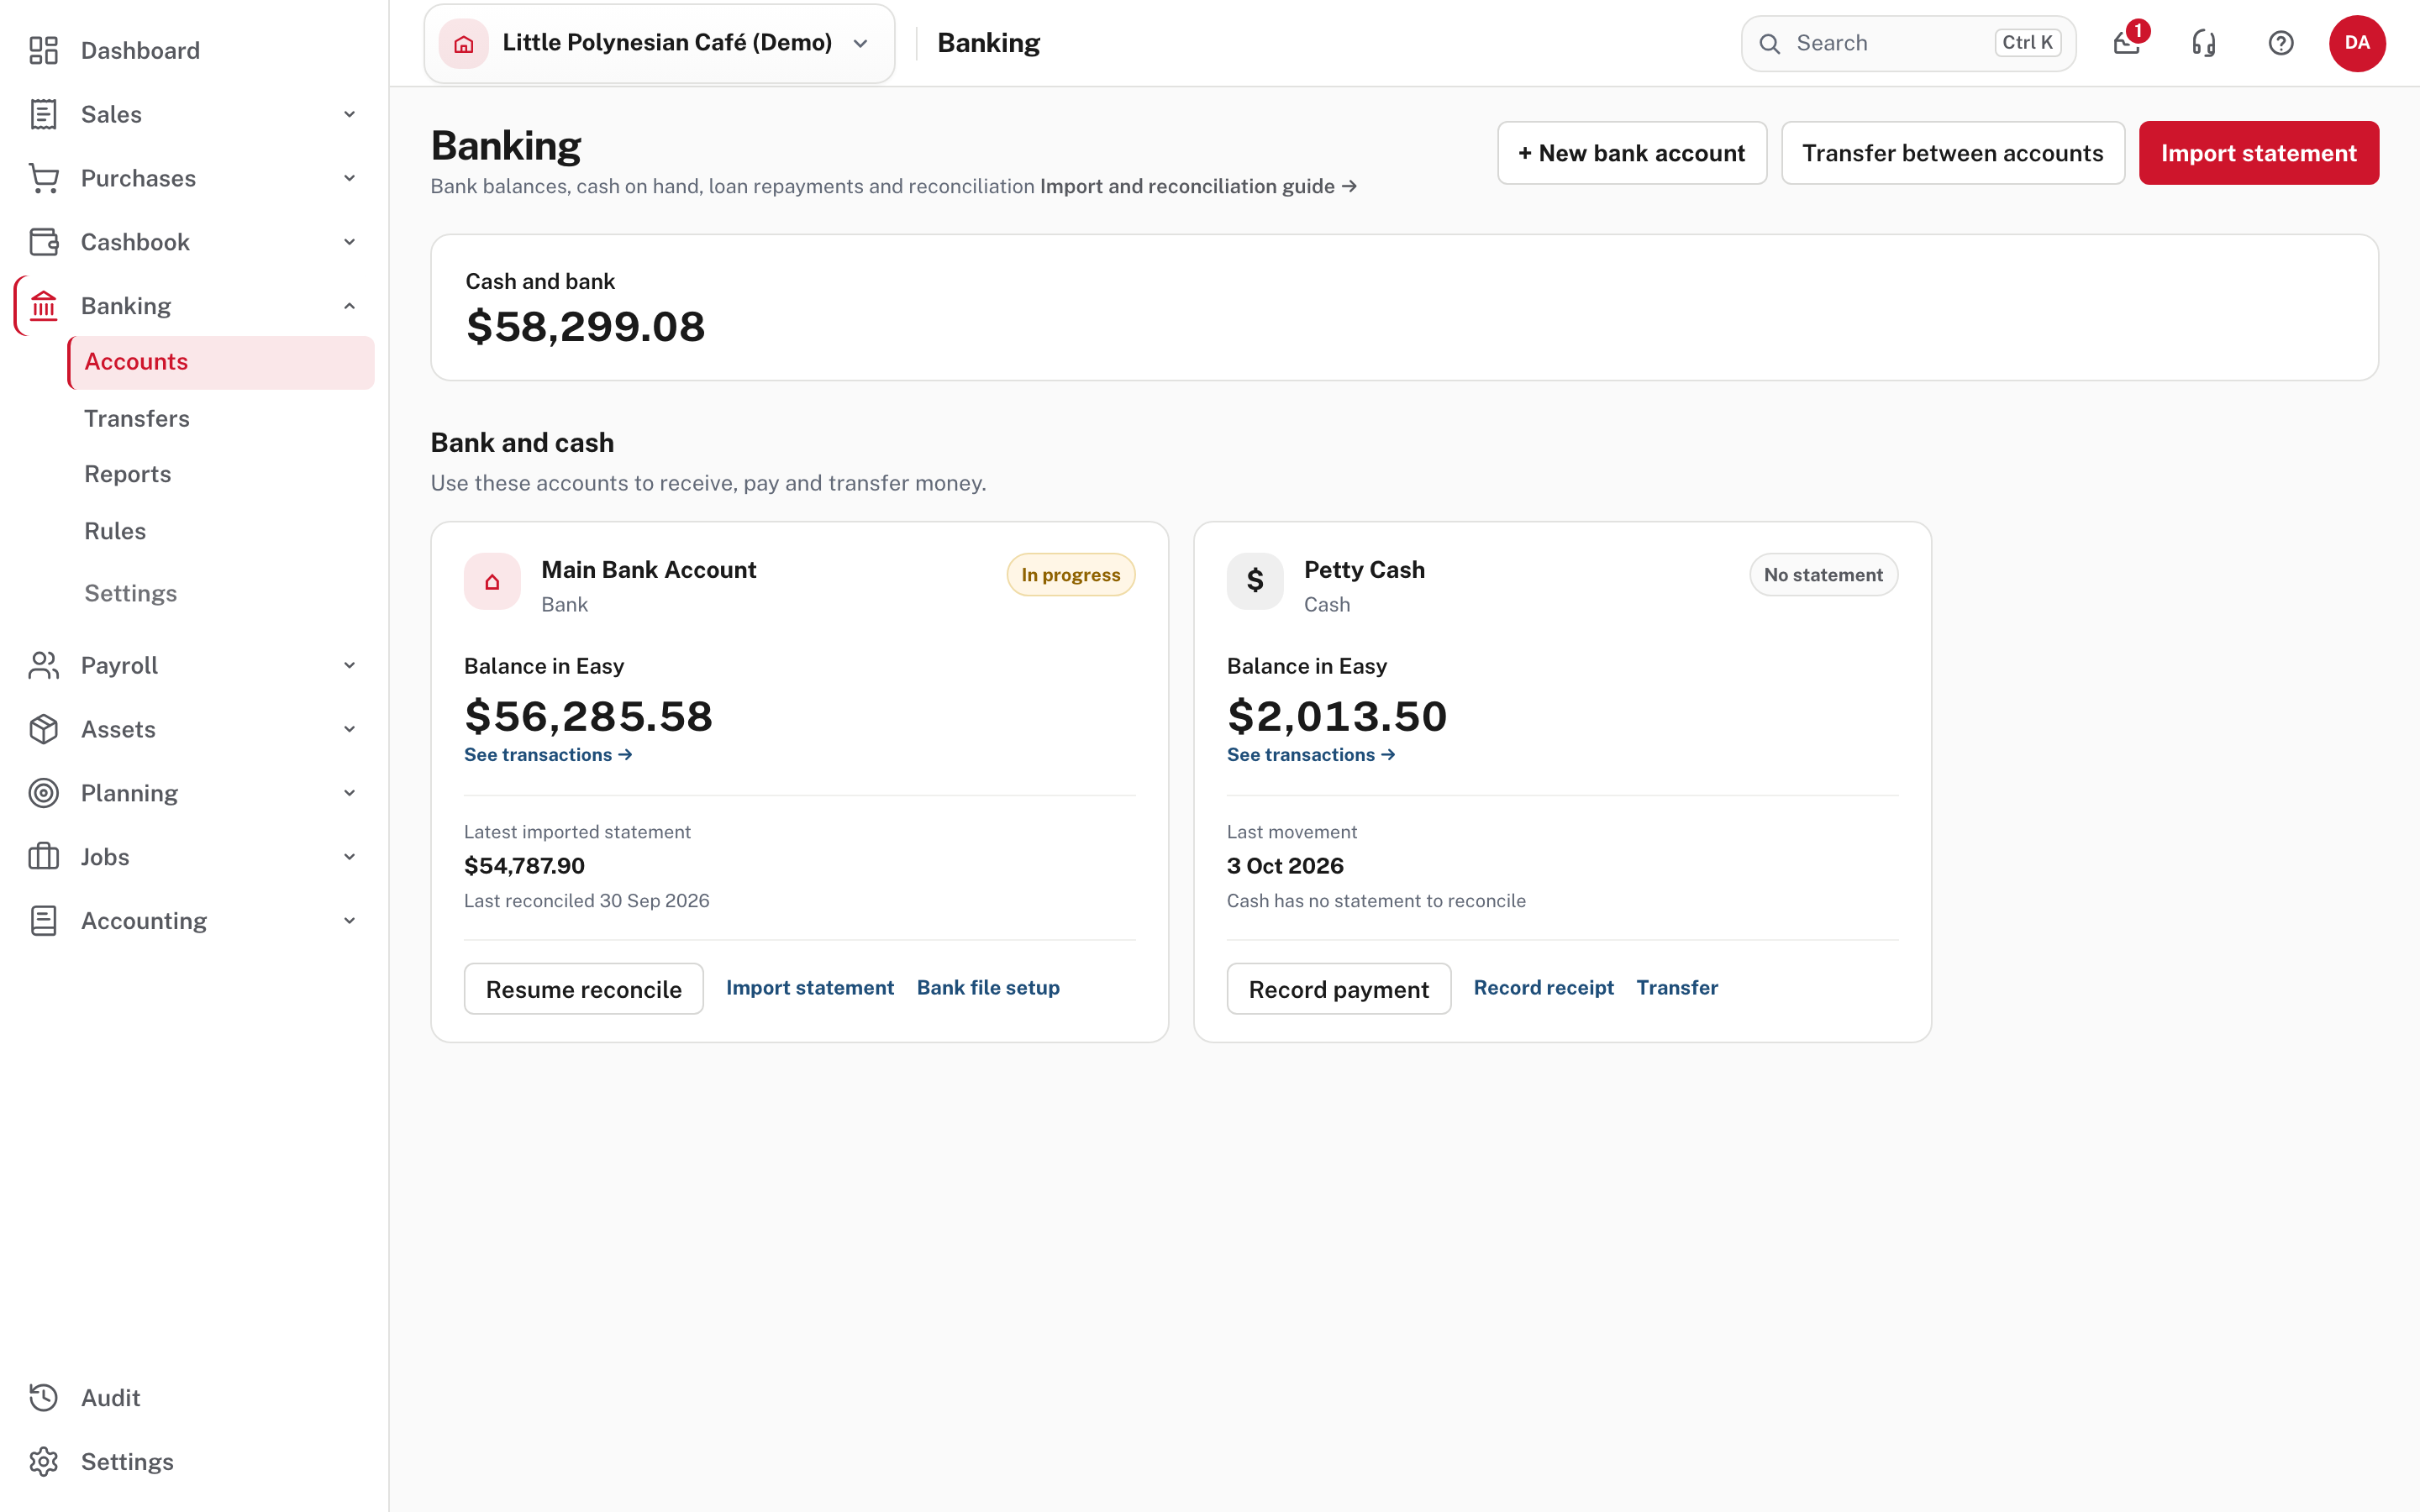
Task: Click the Banking building icon in sidebar
Action: point(43,306)
